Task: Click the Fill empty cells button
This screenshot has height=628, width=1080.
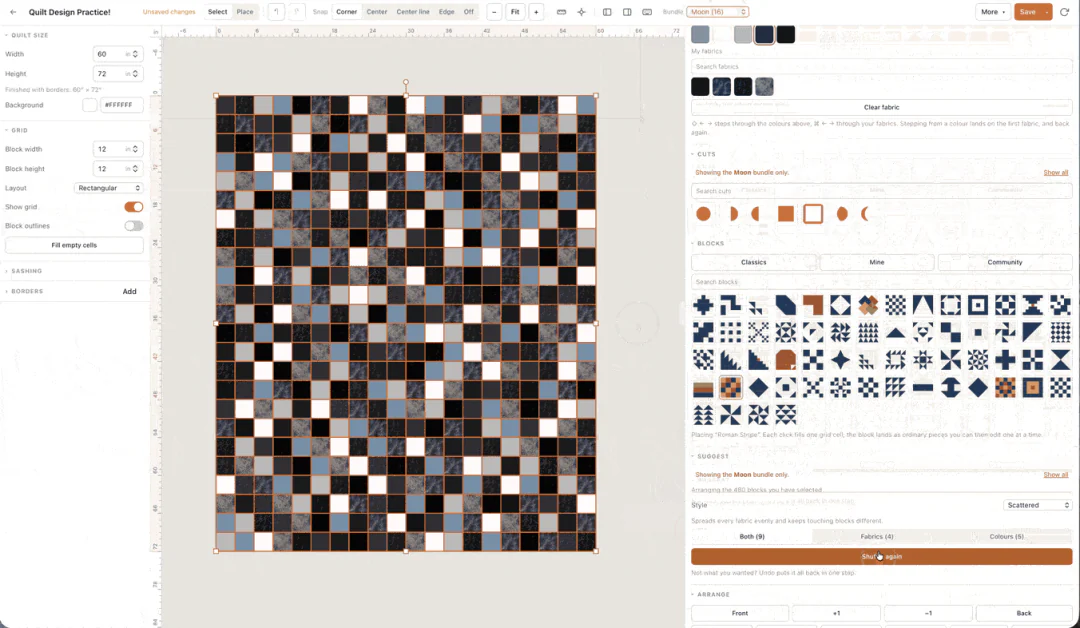Action: coord(74,245)
